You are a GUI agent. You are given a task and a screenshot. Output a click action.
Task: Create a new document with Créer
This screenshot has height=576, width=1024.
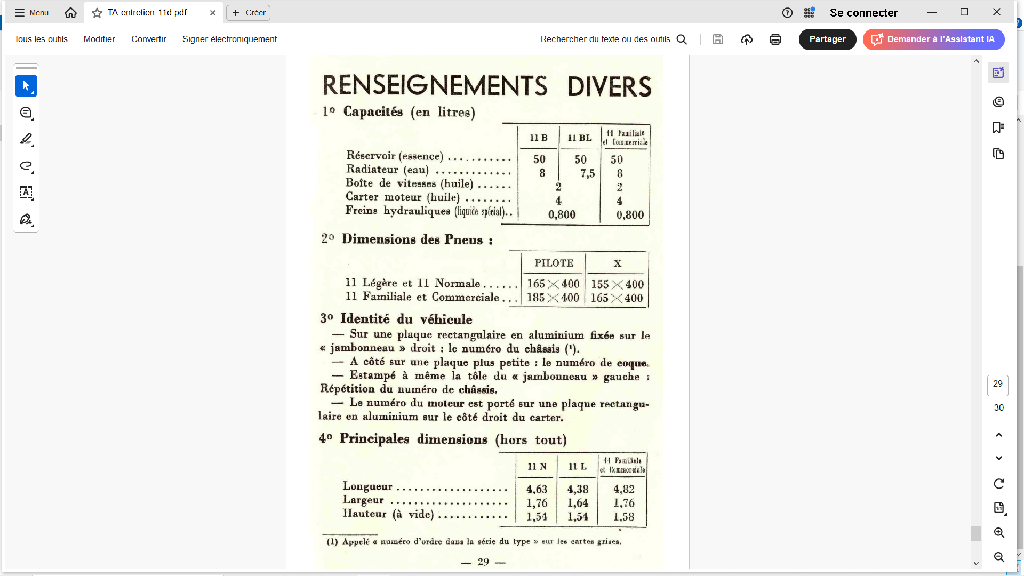point(247,13)
